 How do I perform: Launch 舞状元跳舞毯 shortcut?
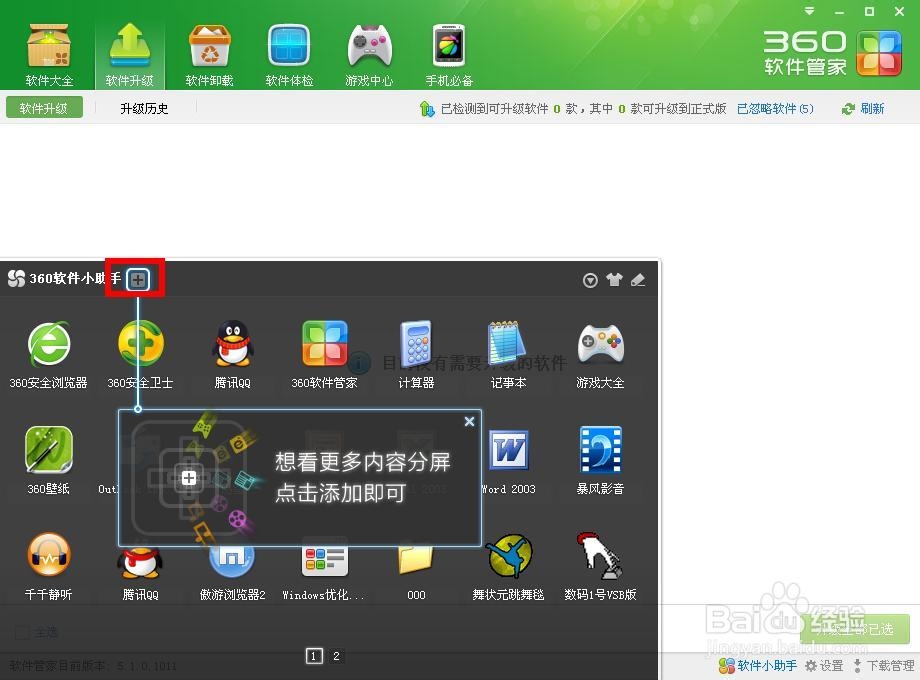(x=508, y=567)
